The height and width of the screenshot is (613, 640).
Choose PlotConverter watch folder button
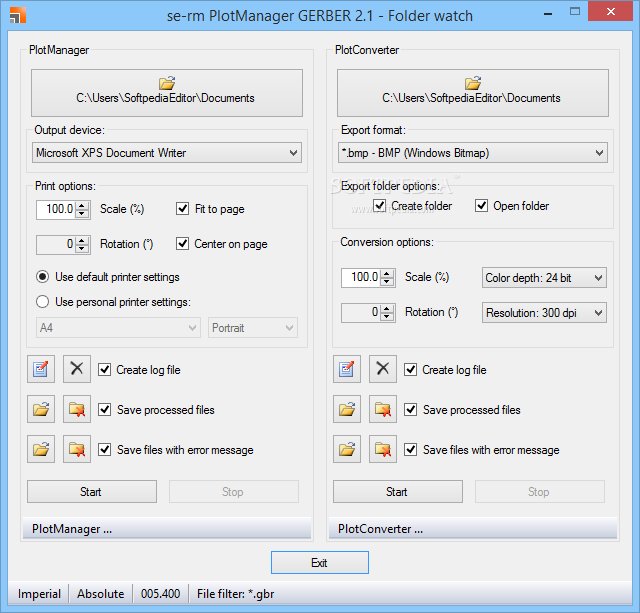coord(473,93)
